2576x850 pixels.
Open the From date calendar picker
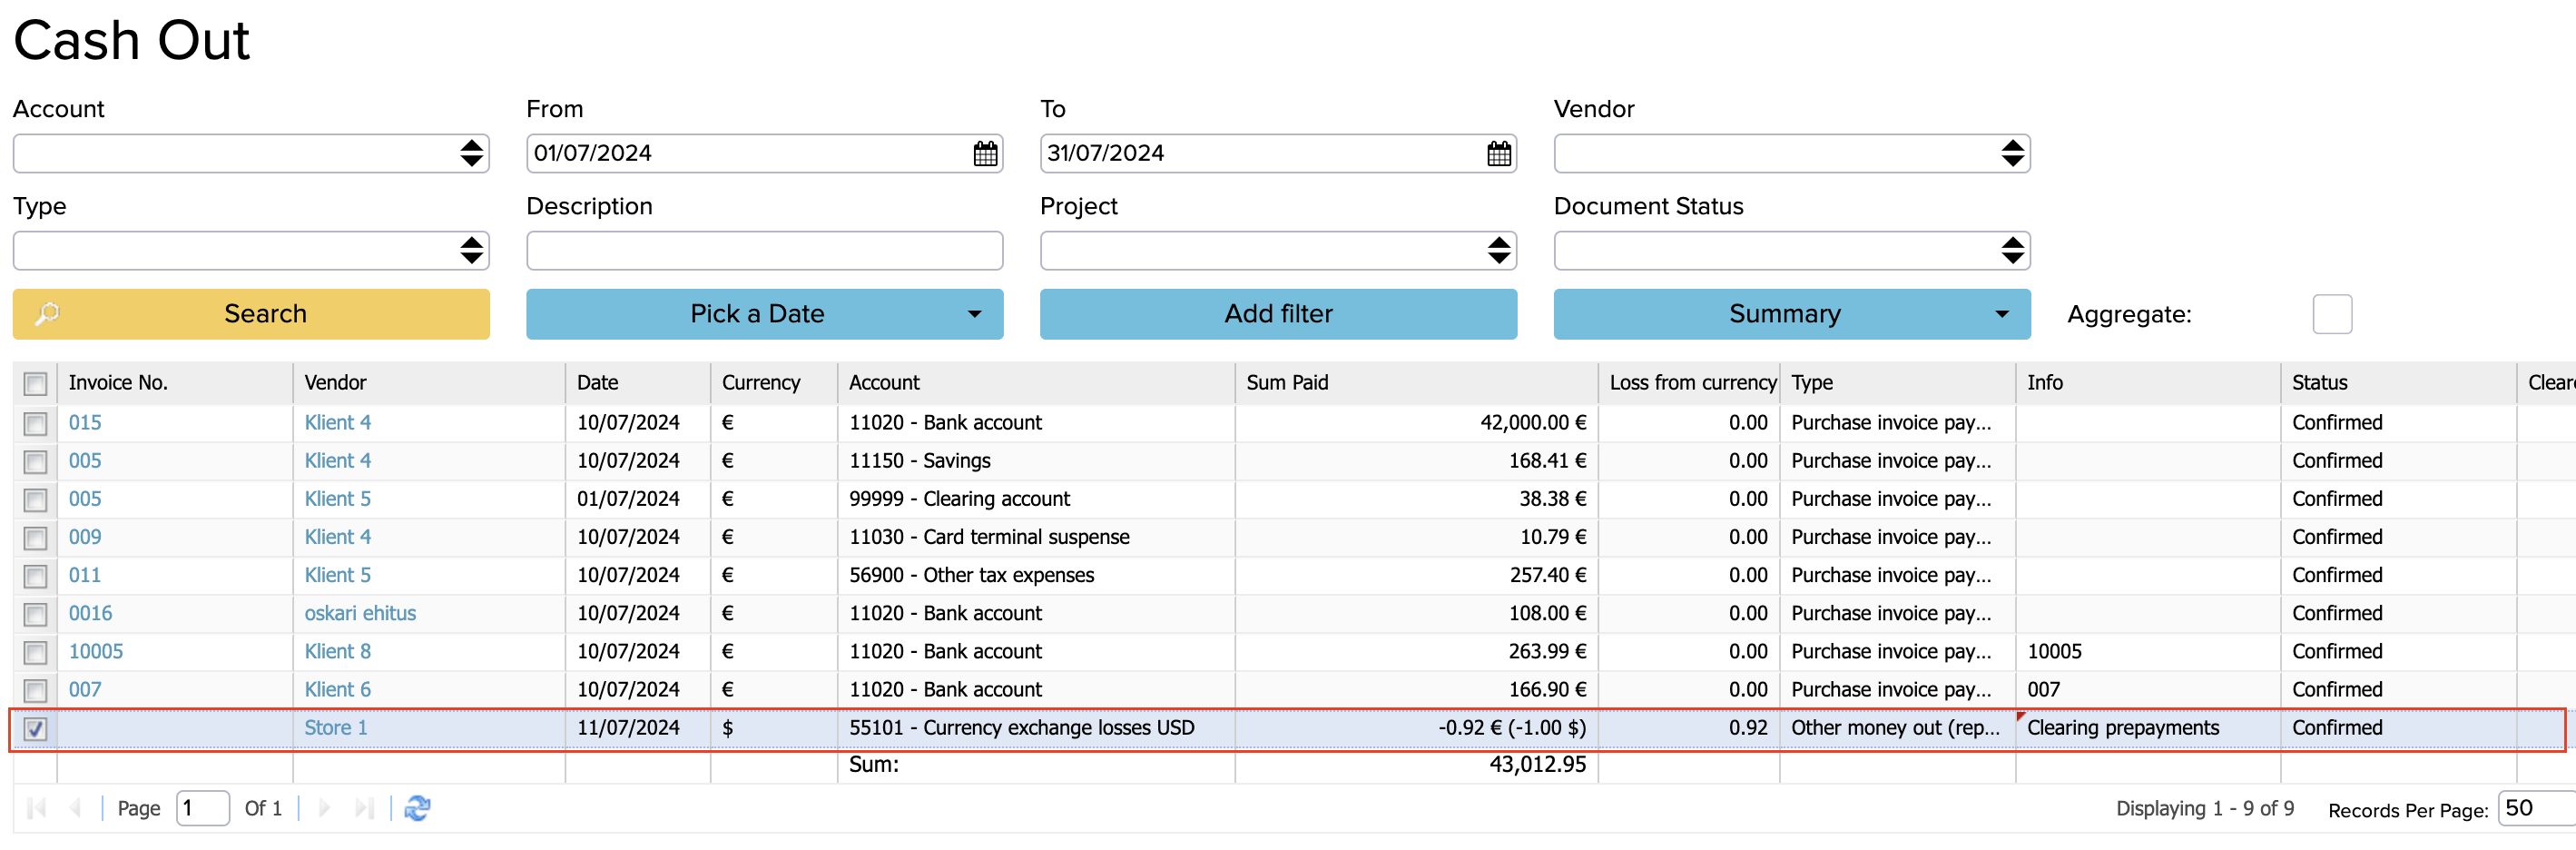click(984, 154)
